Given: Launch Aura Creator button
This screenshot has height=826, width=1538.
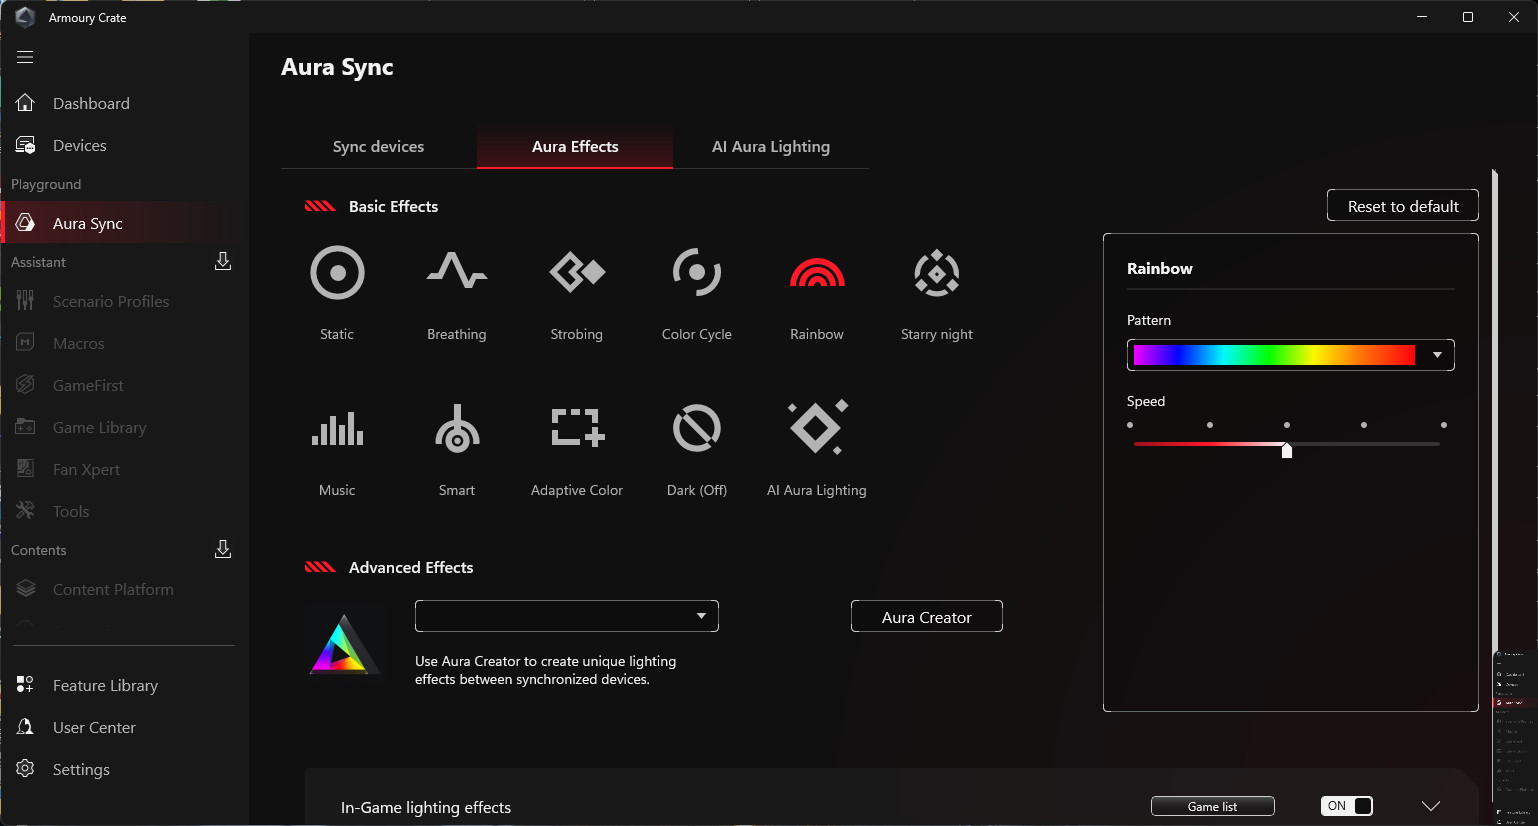Looking at the screenshot, I should [x=927, y=617].
